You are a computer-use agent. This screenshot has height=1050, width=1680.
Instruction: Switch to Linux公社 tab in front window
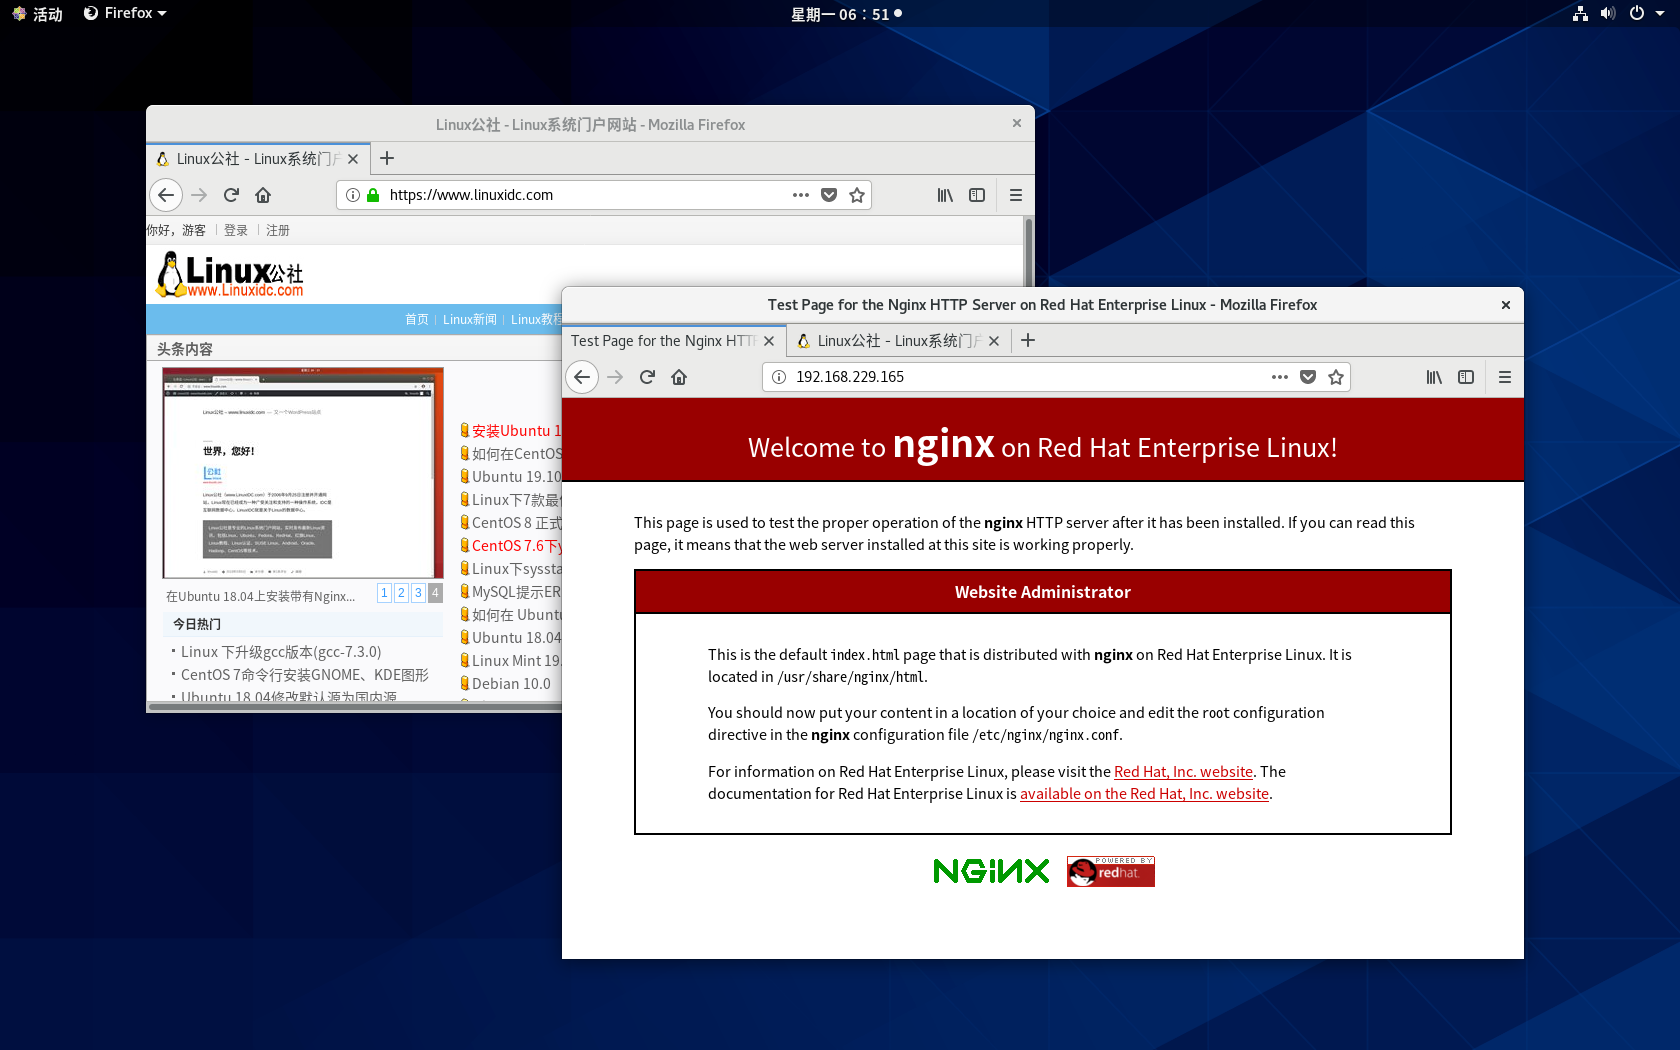tap(899, 341)
